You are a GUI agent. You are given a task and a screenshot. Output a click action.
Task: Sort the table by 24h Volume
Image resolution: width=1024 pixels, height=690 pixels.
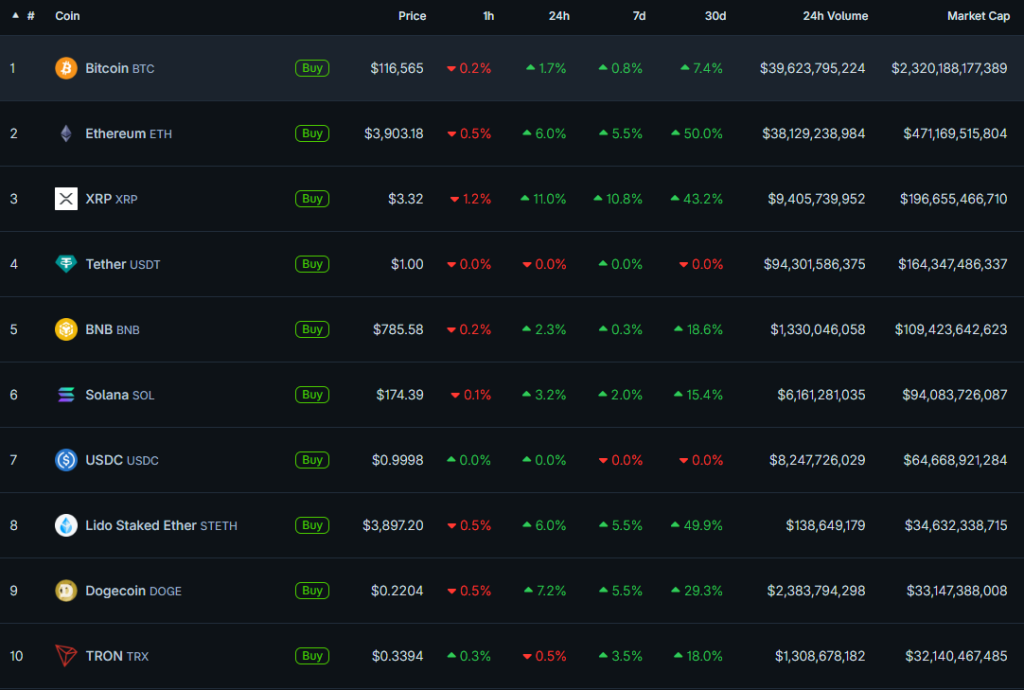(835, 16)
